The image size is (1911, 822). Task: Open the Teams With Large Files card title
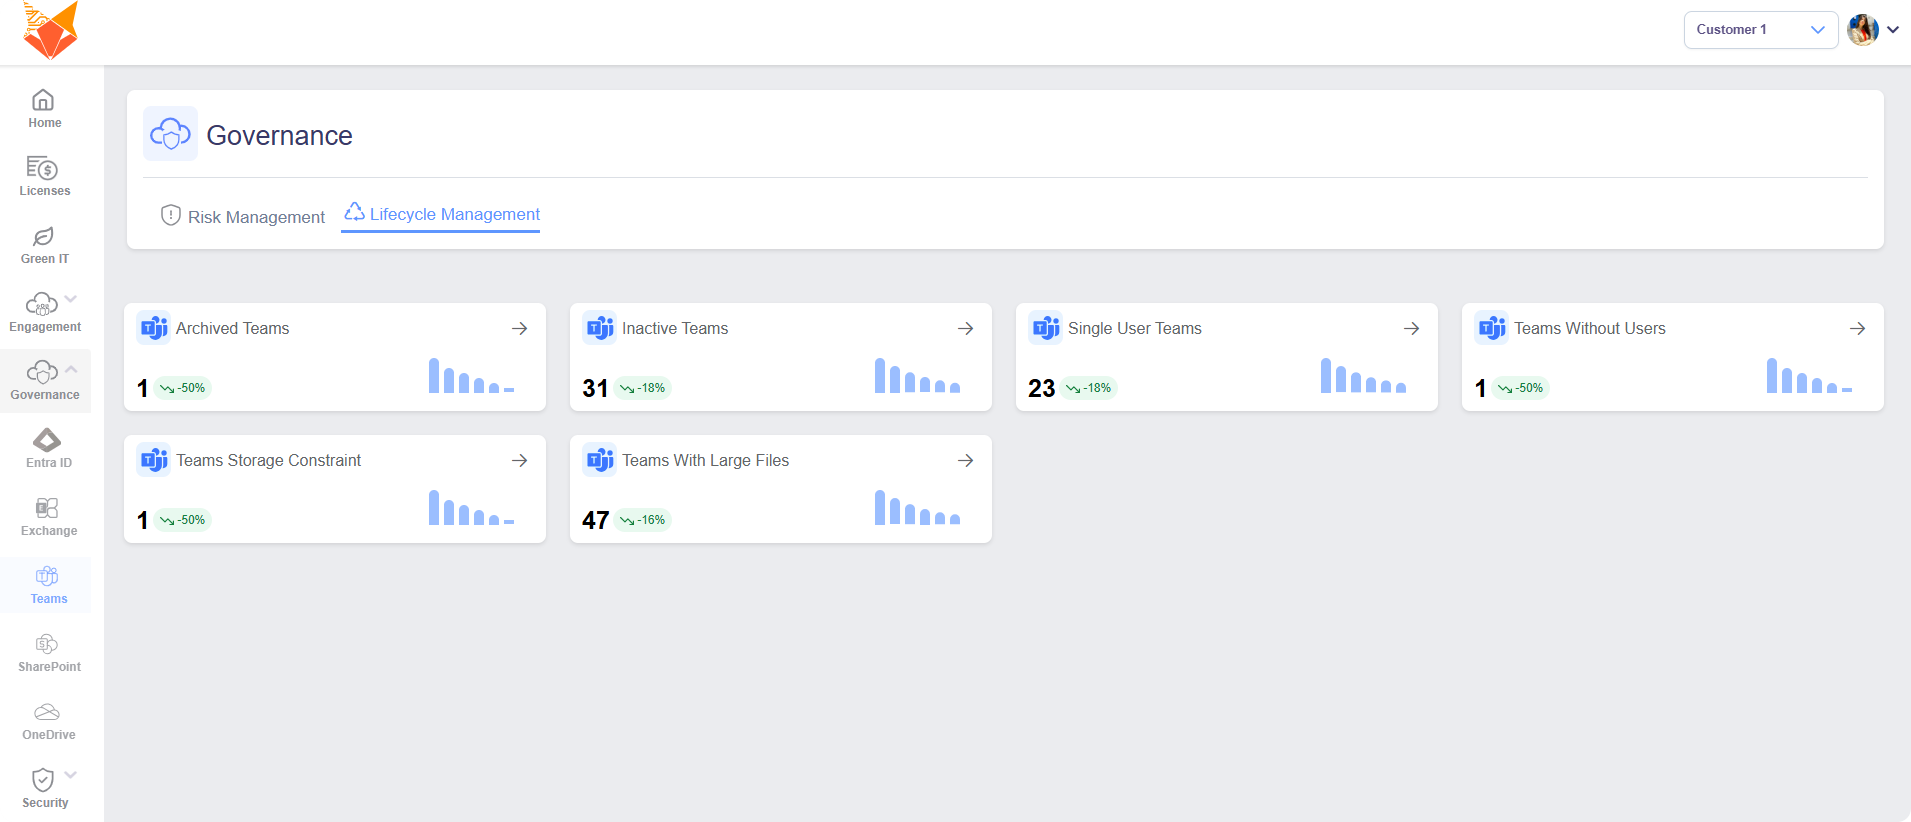(705, 461)
